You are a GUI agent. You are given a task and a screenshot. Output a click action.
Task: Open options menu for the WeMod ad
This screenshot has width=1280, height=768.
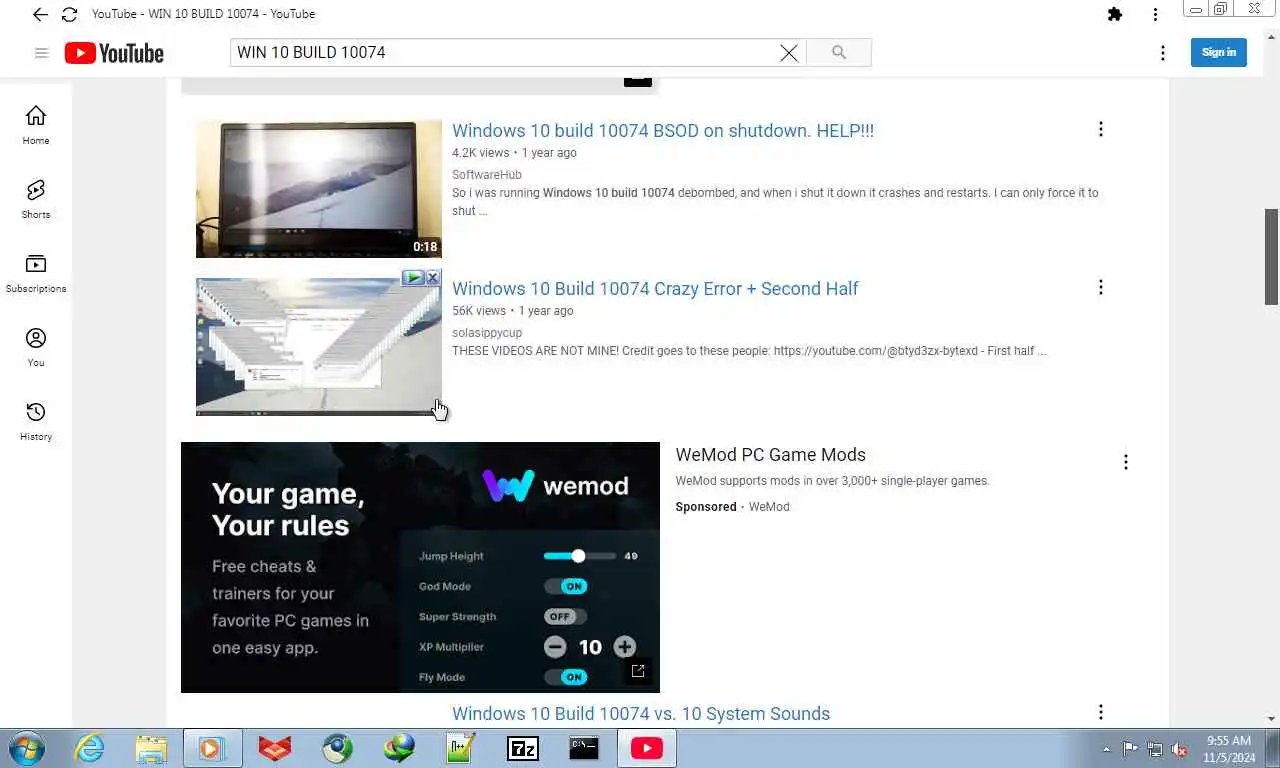[1126, 462]
